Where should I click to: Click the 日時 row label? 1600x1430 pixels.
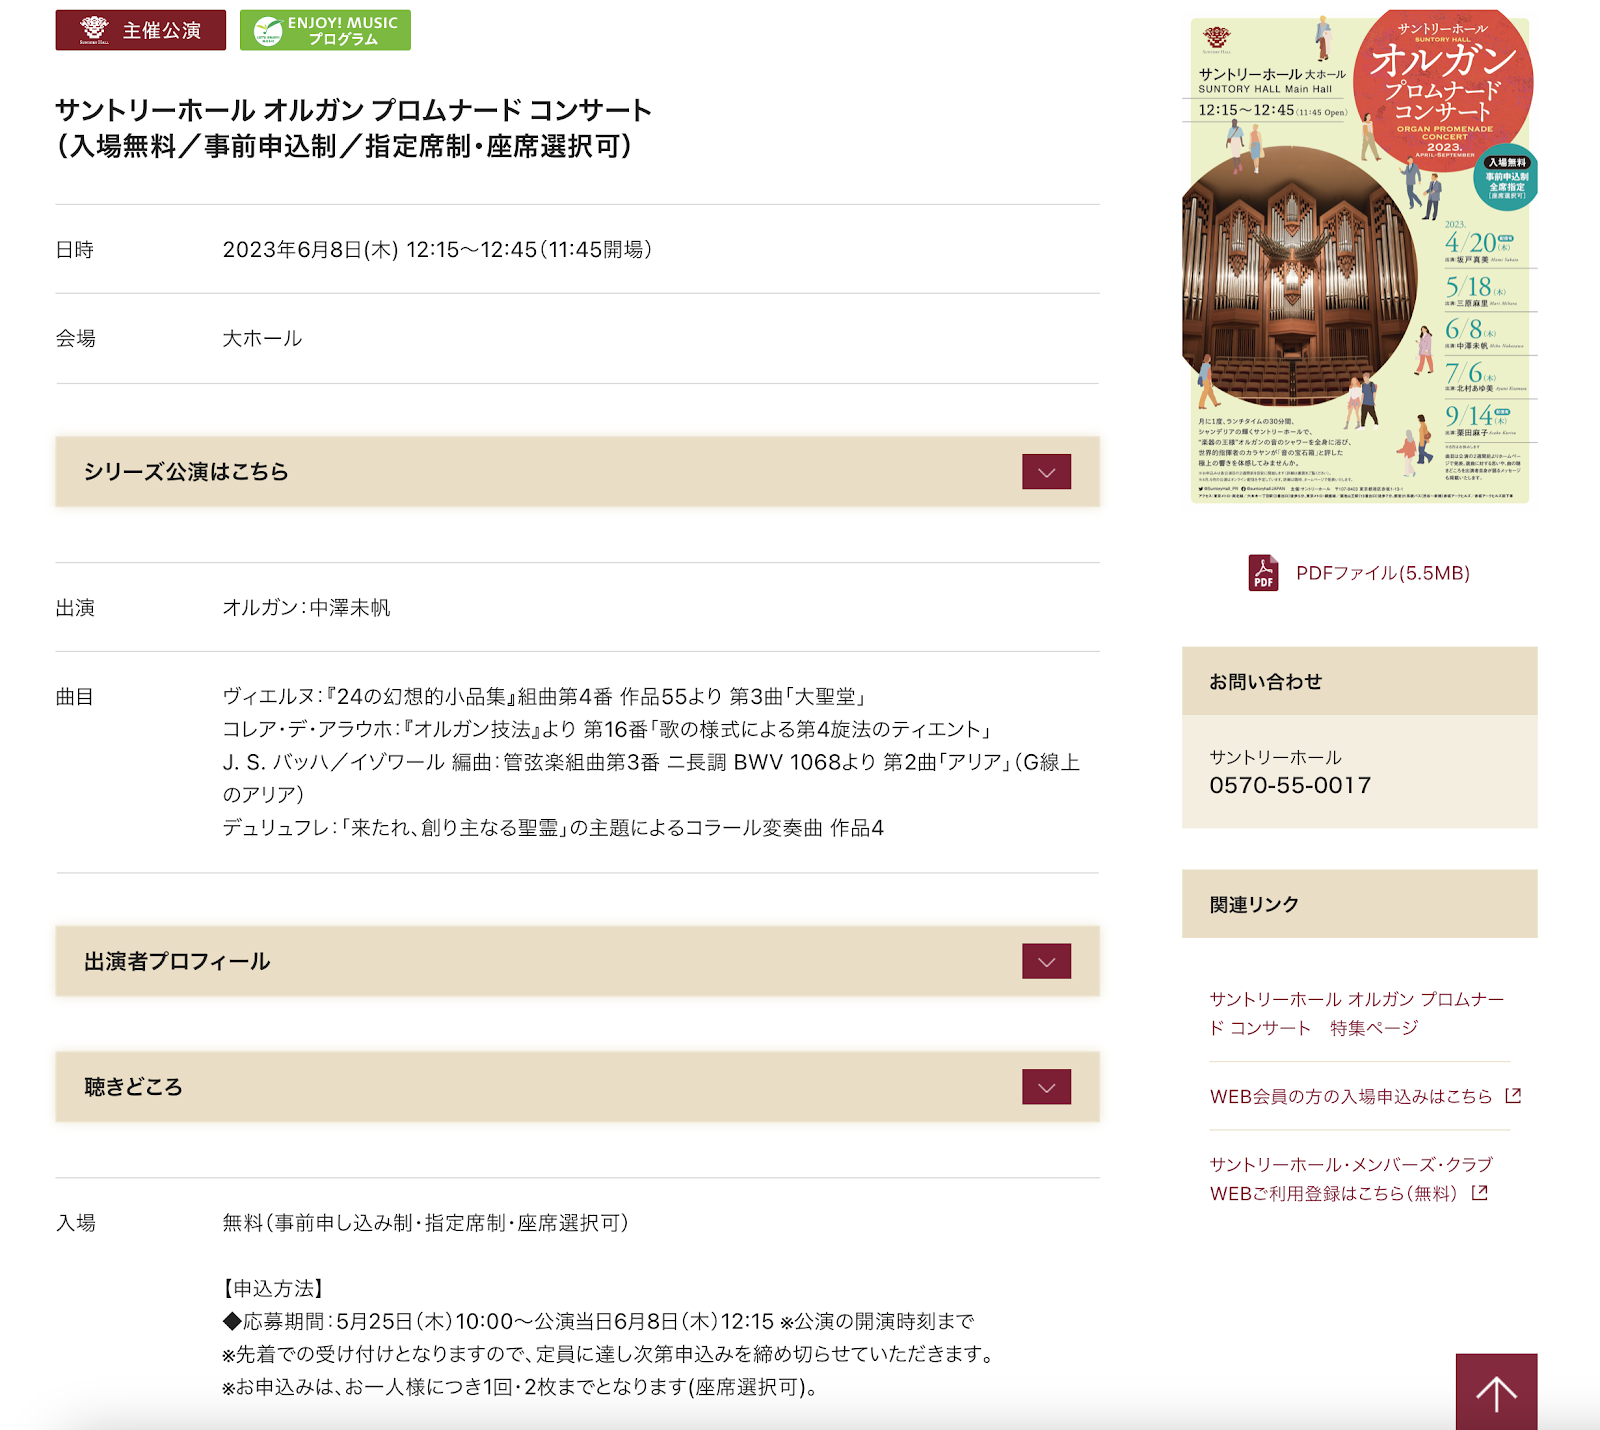[75, 250]
